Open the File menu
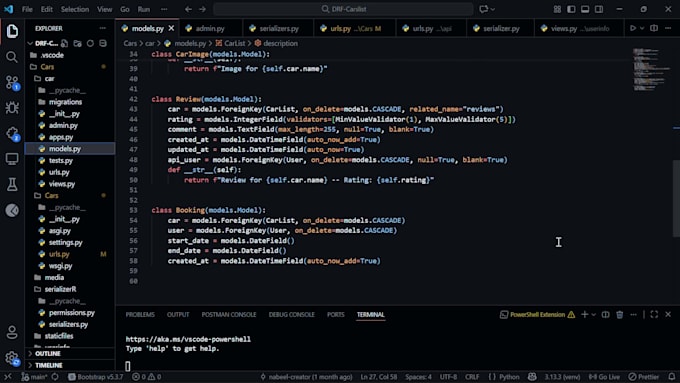Image resolution: width=680 pixels, height=383 pixels. pyautogui.click(x=27, y=9)
